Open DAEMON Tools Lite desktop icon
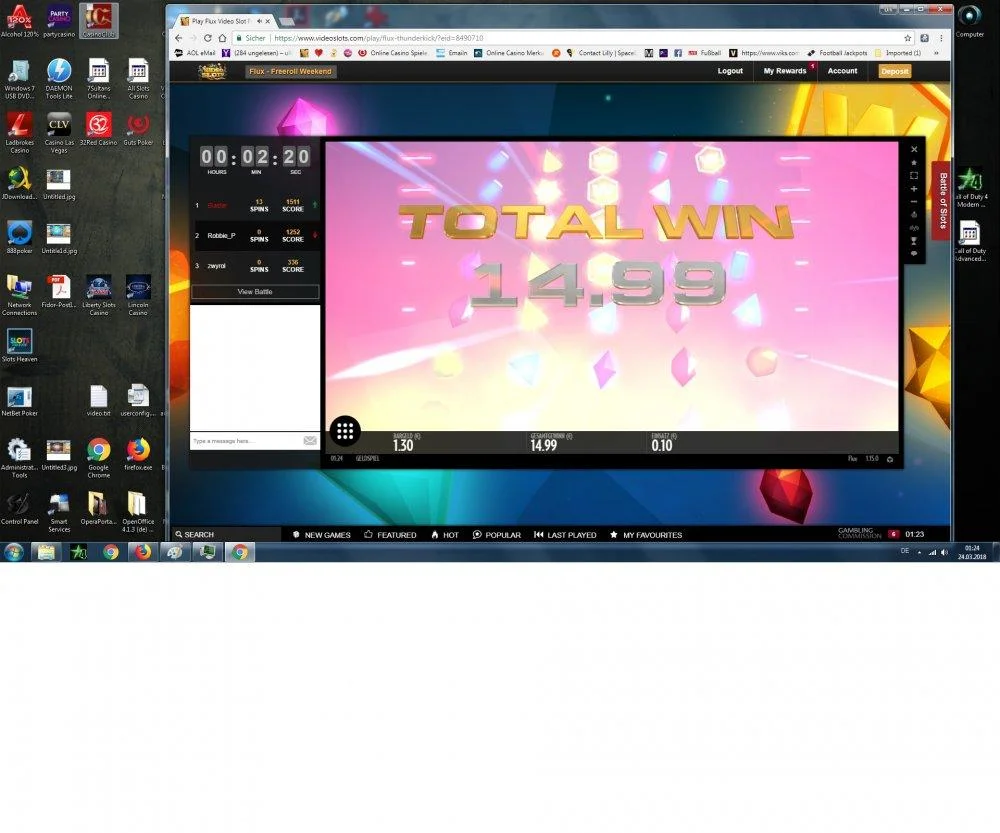The height and width of the screenshot is (833, 1000). pos(59,79)
